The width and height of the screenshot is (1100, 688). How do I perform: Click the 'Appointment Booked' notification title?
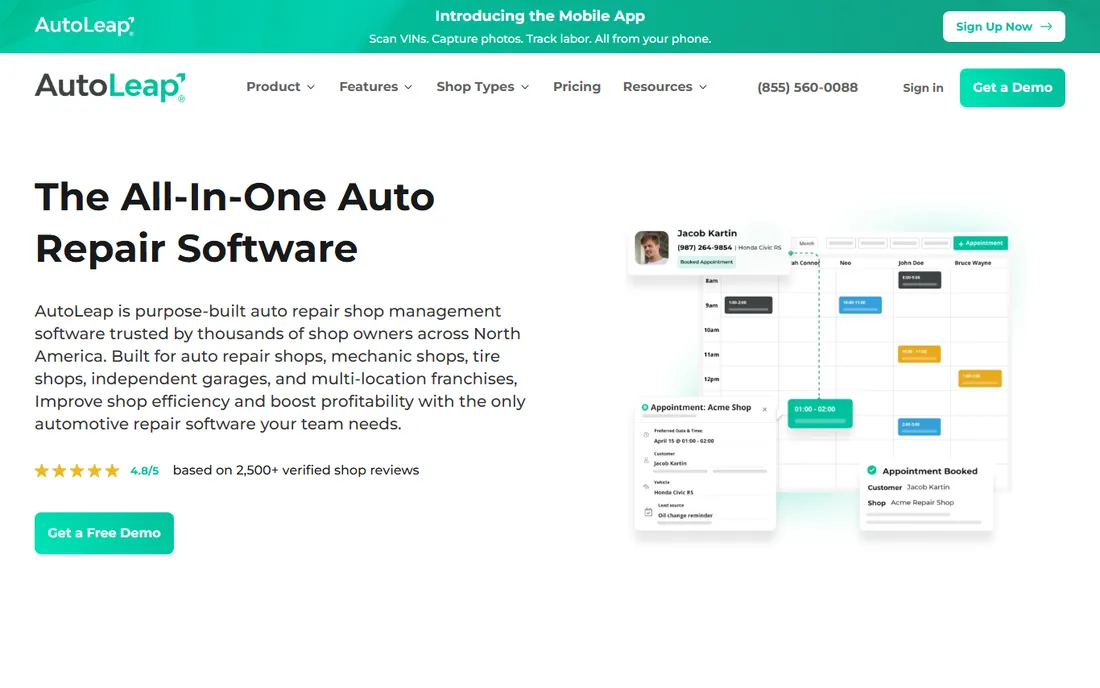(930, 471)
